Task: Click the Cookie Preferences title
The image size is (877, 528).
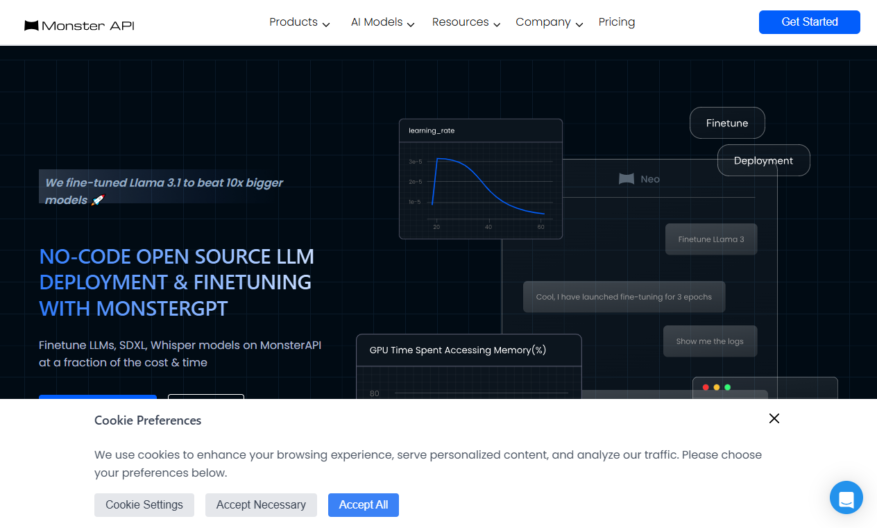Action: pos(148,421)
